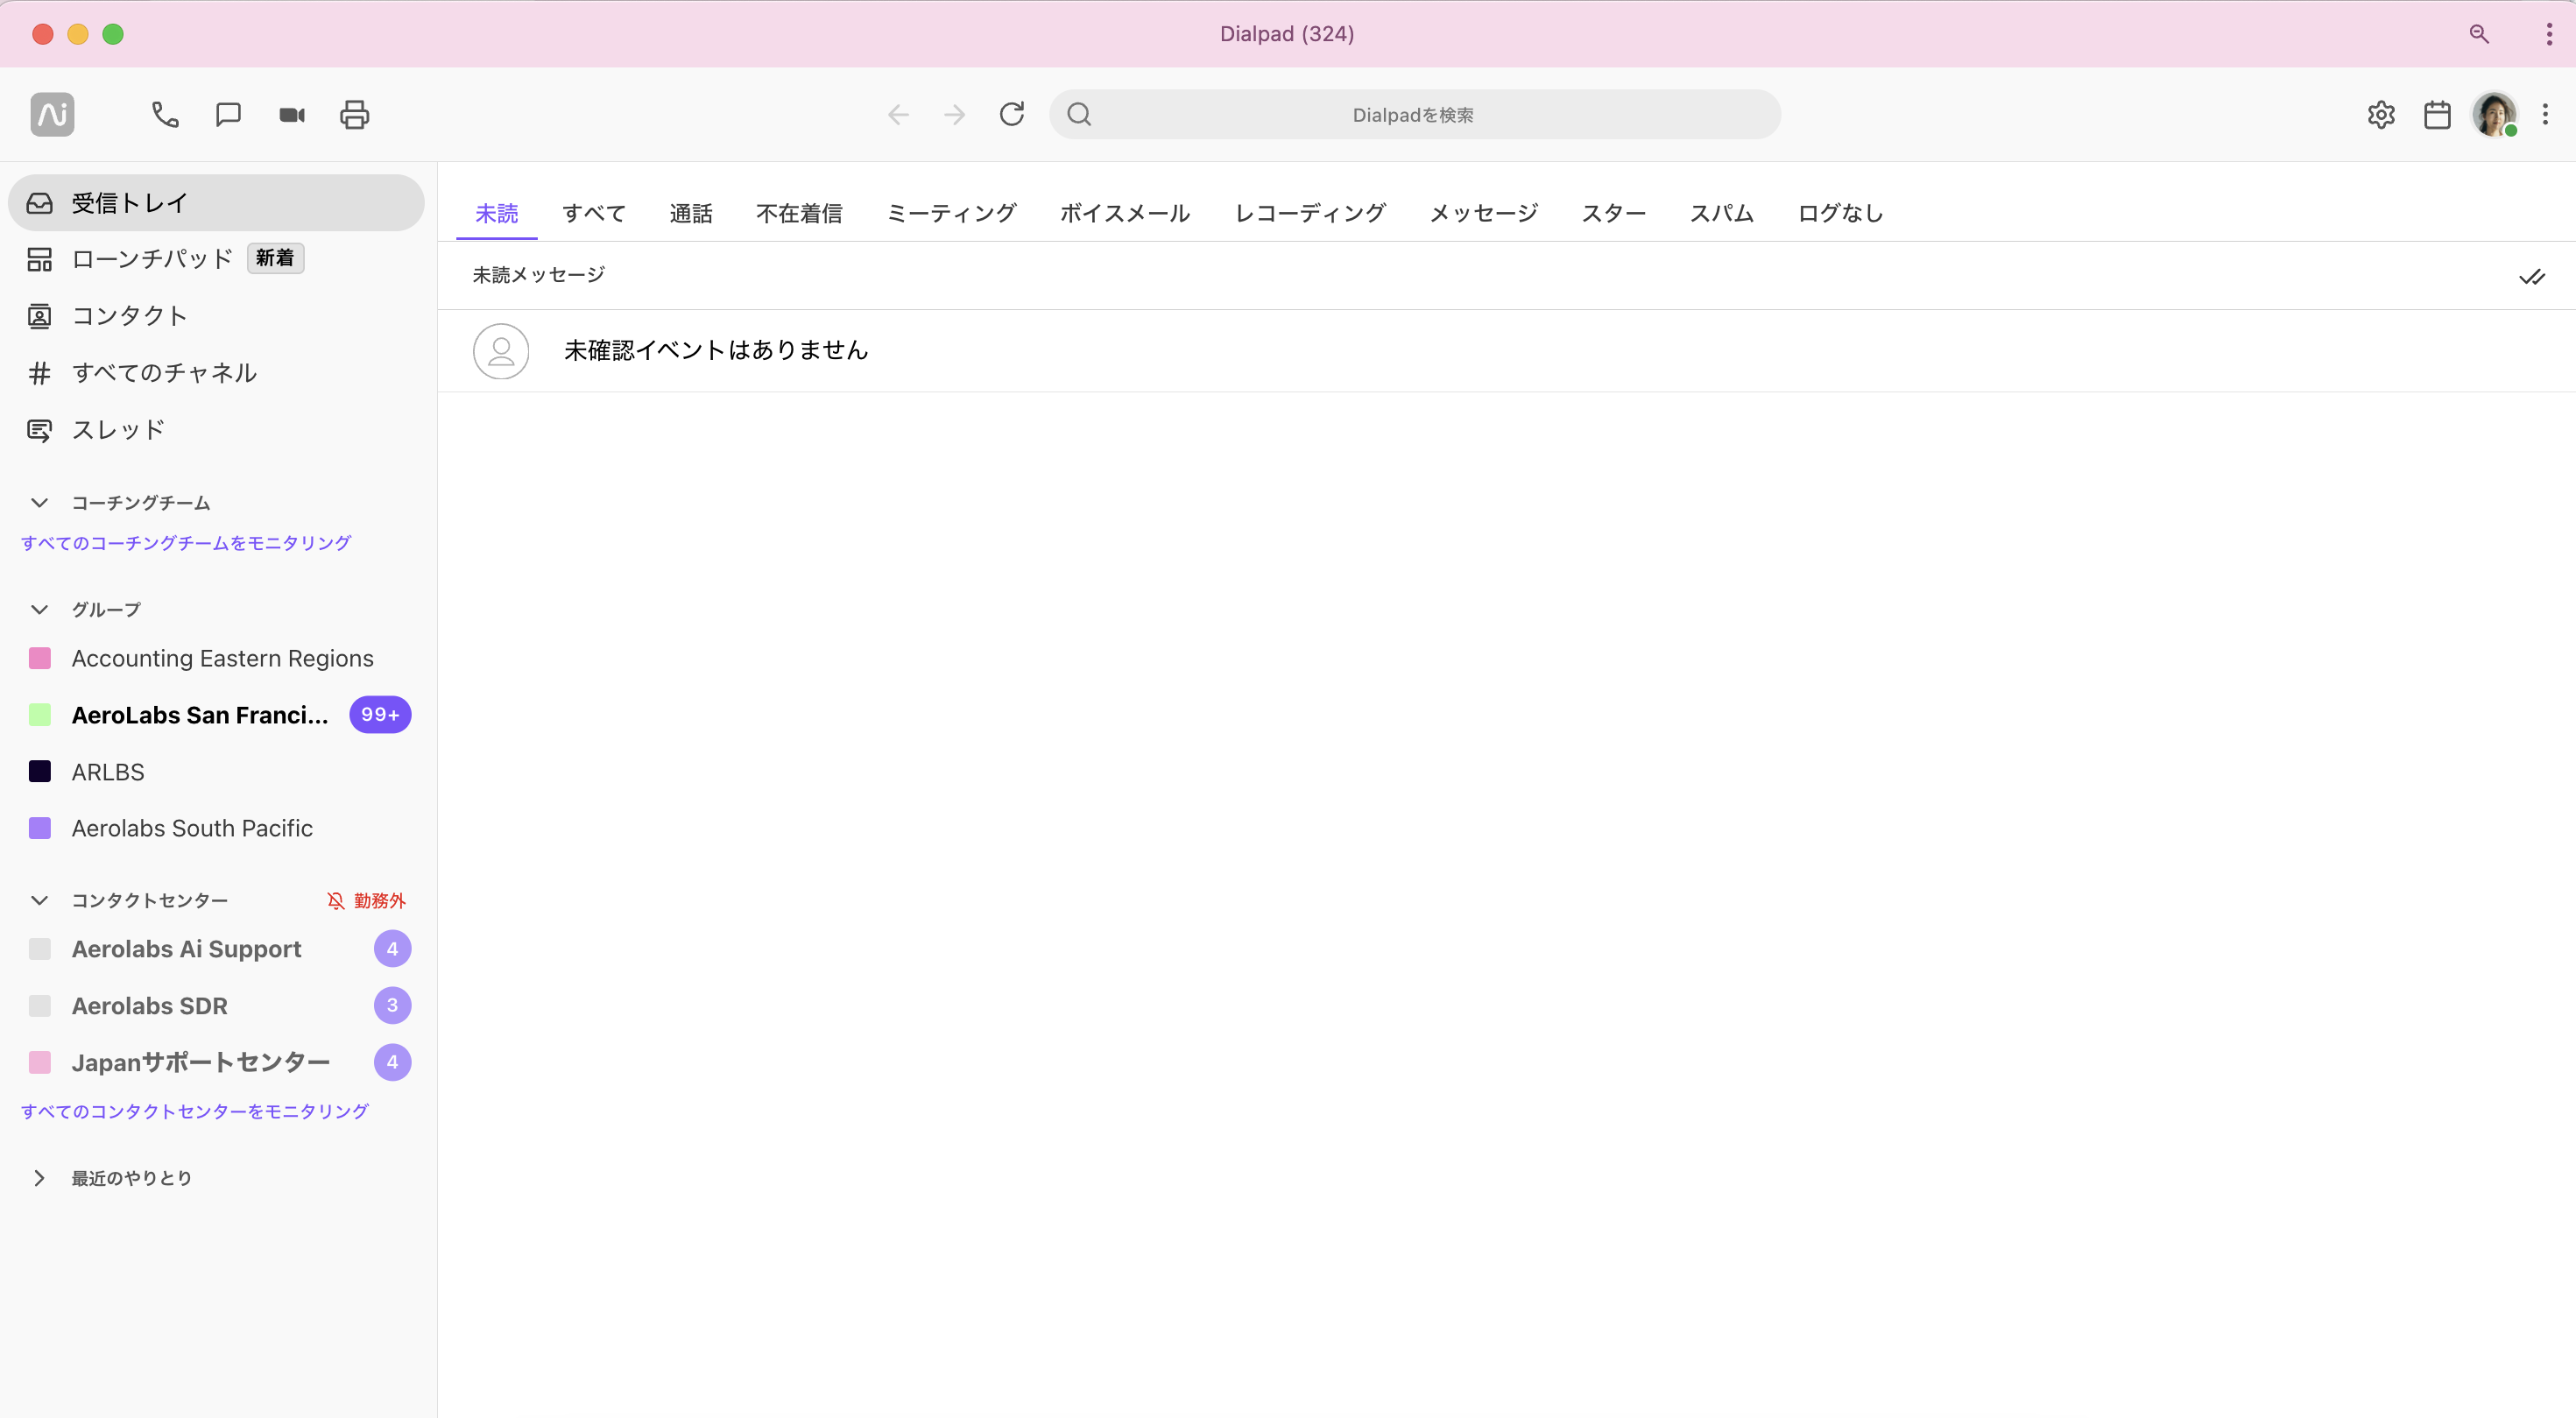The width and height of the screenshot is (2576, 1418).
Task: Open すべてのコーチングチームをモニタリング link
Action: tap(185, 541)
